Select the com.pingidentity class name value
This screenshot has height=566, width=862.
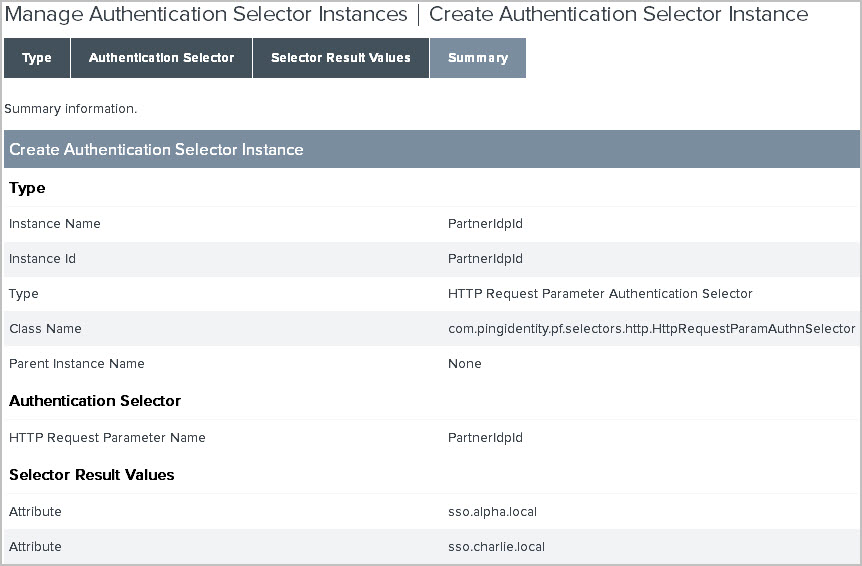click(x=651, y=329)
